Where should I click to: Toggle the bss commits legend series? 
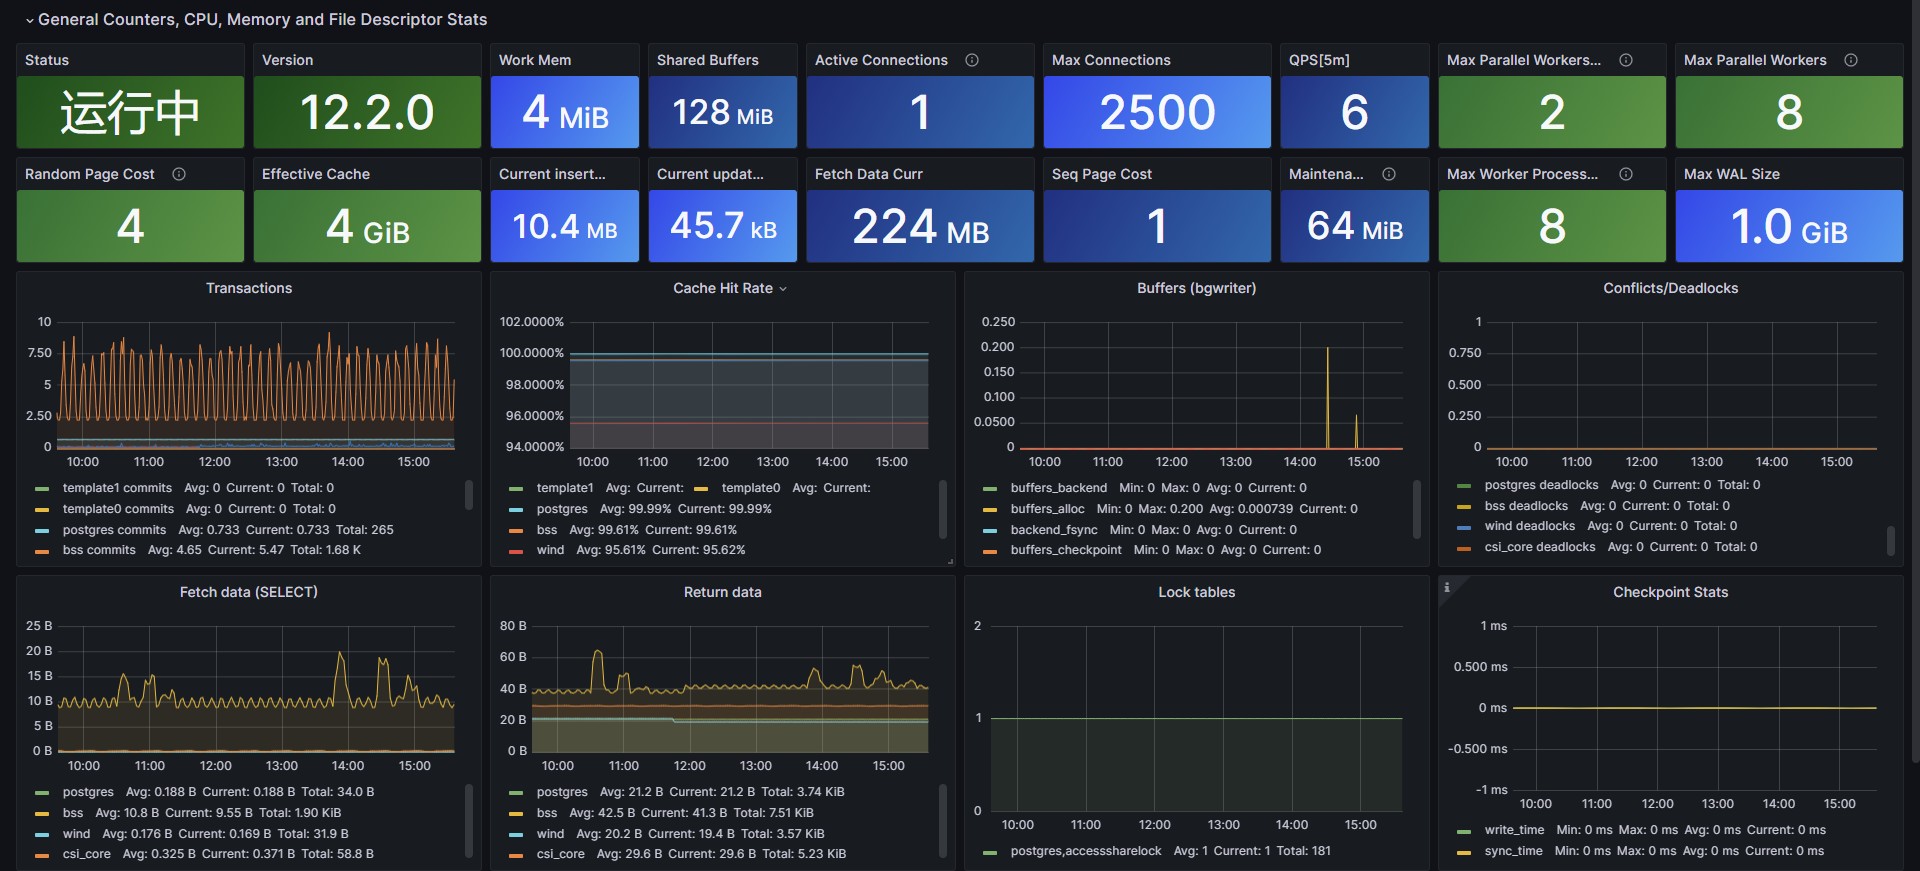(99, 550)
